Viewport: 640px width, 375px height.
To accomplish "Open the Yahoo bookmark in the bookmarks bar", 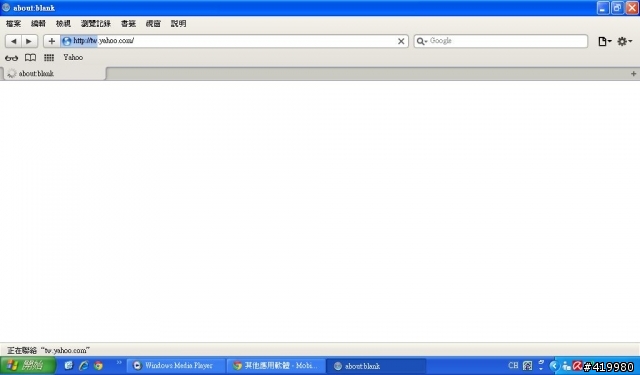I will 73,58.
